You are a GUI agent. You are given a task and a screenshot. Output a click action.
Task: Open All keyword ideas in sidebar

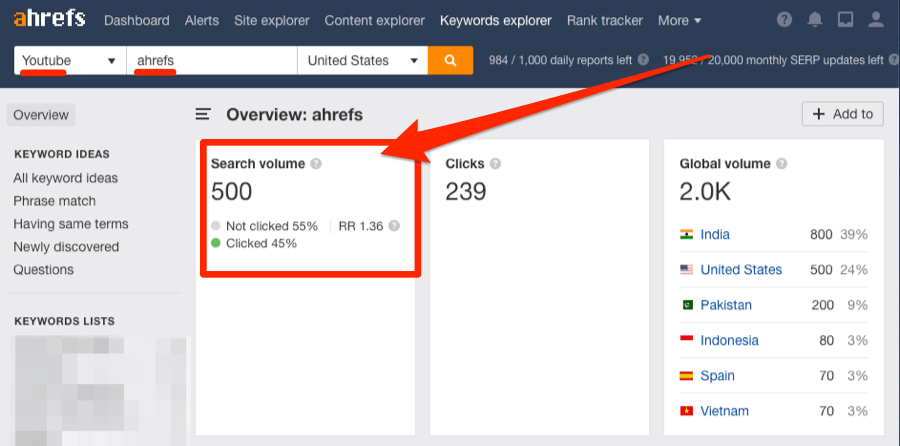coord(65,178)
